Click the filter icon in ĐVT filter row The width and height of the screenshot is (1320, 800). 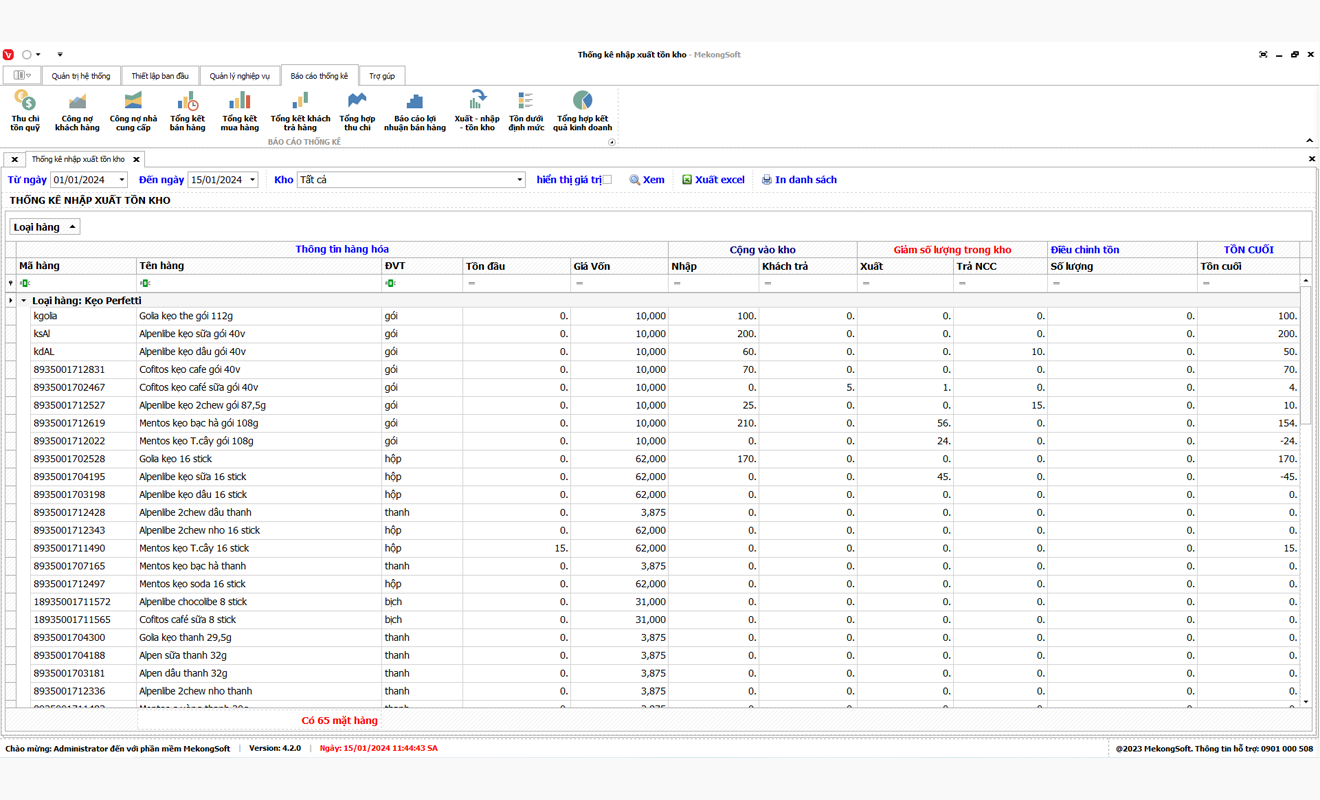click(x=390, y=283)
